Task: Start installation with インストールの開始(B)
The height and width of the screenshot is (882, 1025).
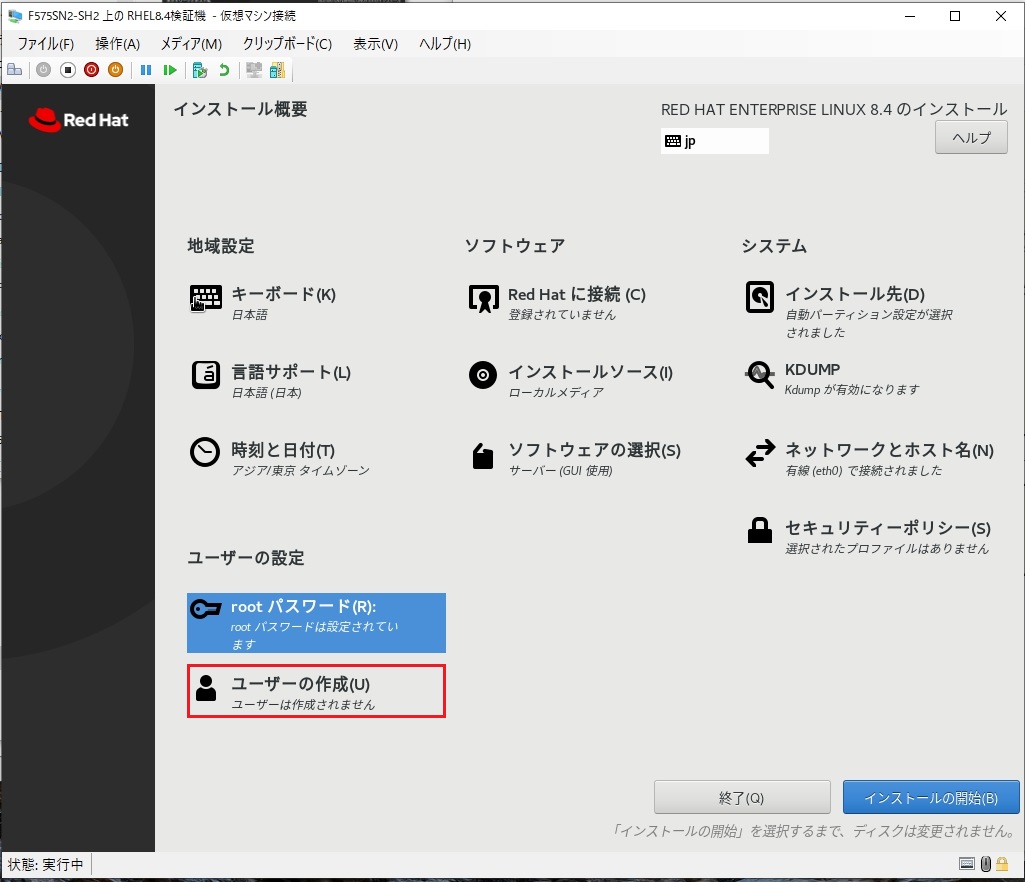Action: (x=932, y=798)
